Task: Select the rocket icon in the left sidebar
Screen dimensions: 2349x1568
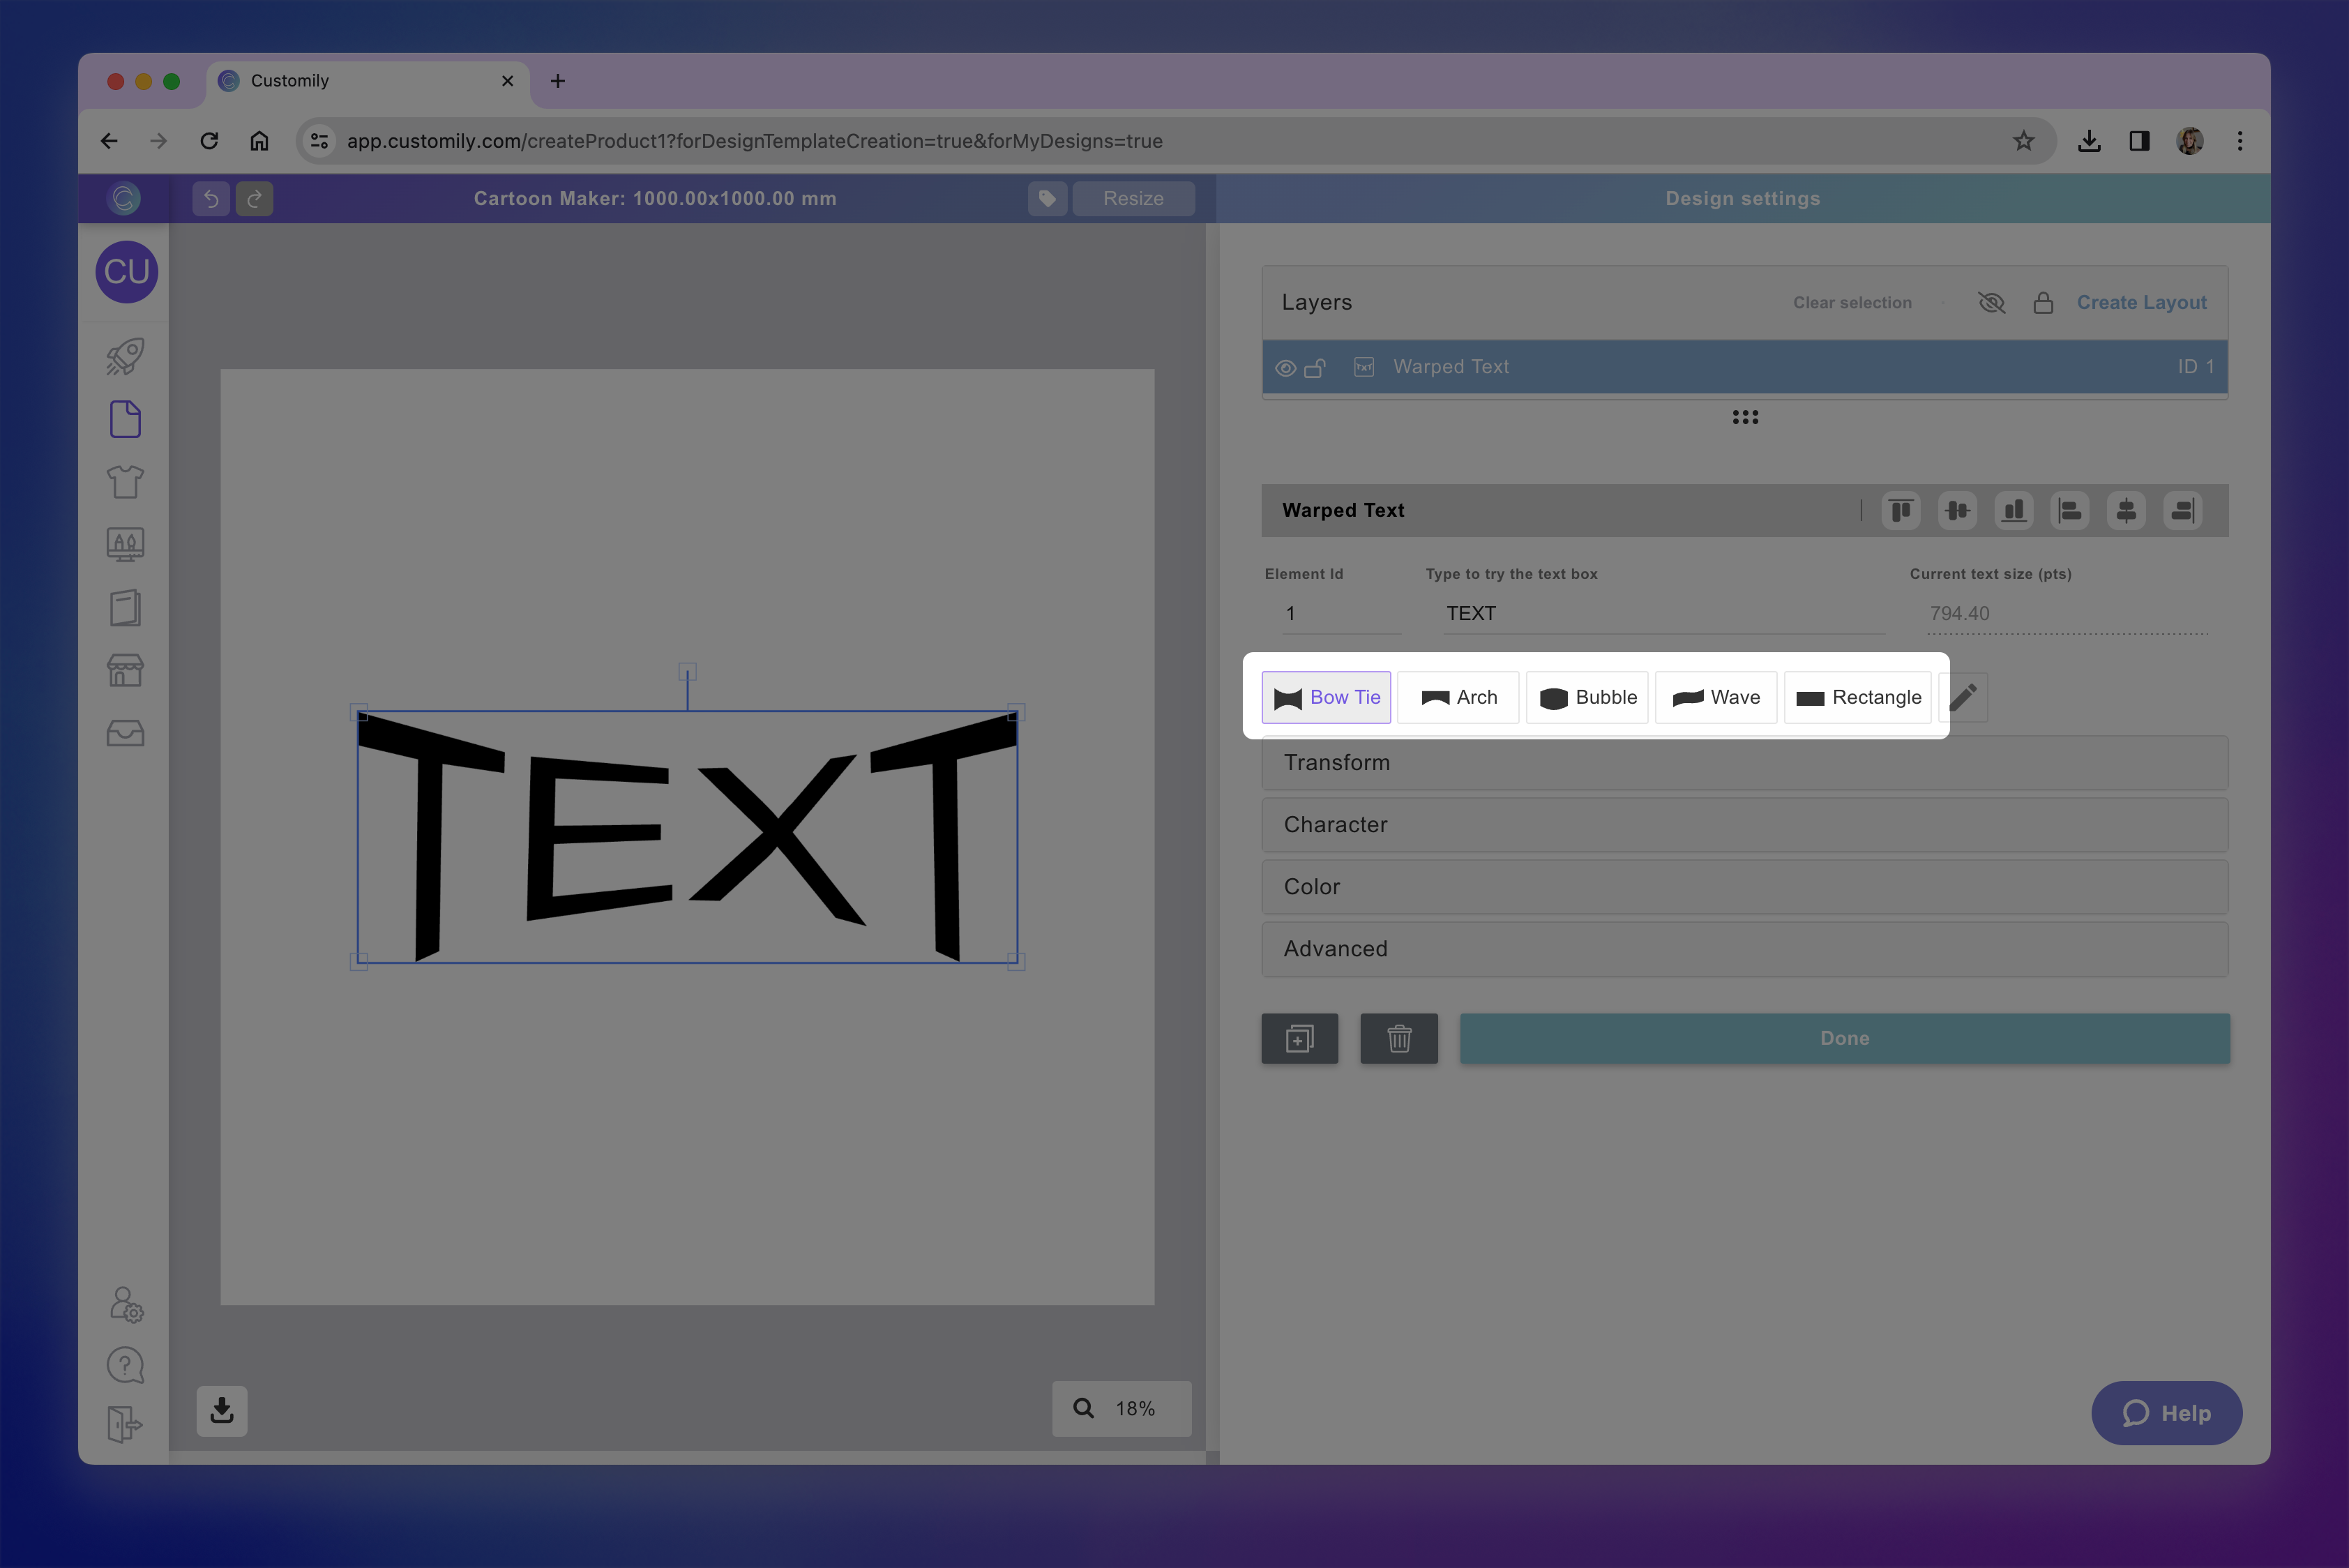Action: [124, 356]
